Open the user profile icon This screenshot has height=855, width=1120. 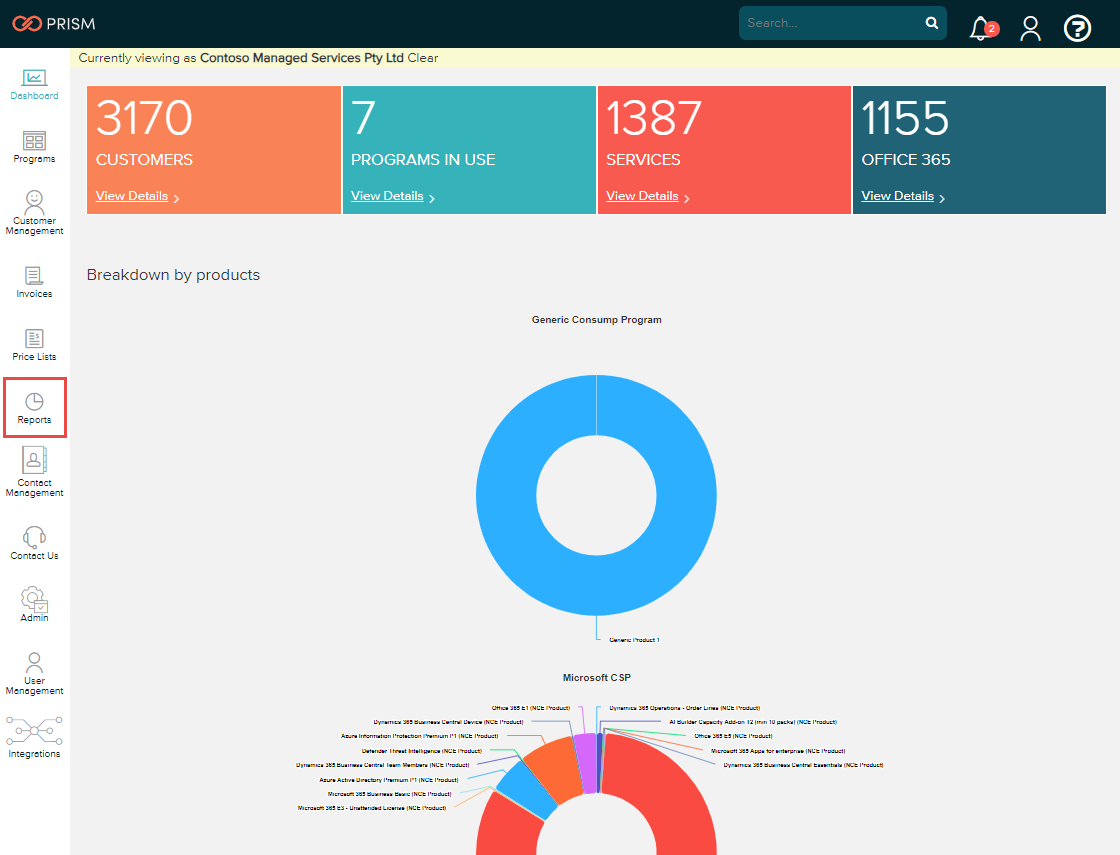1030,29
